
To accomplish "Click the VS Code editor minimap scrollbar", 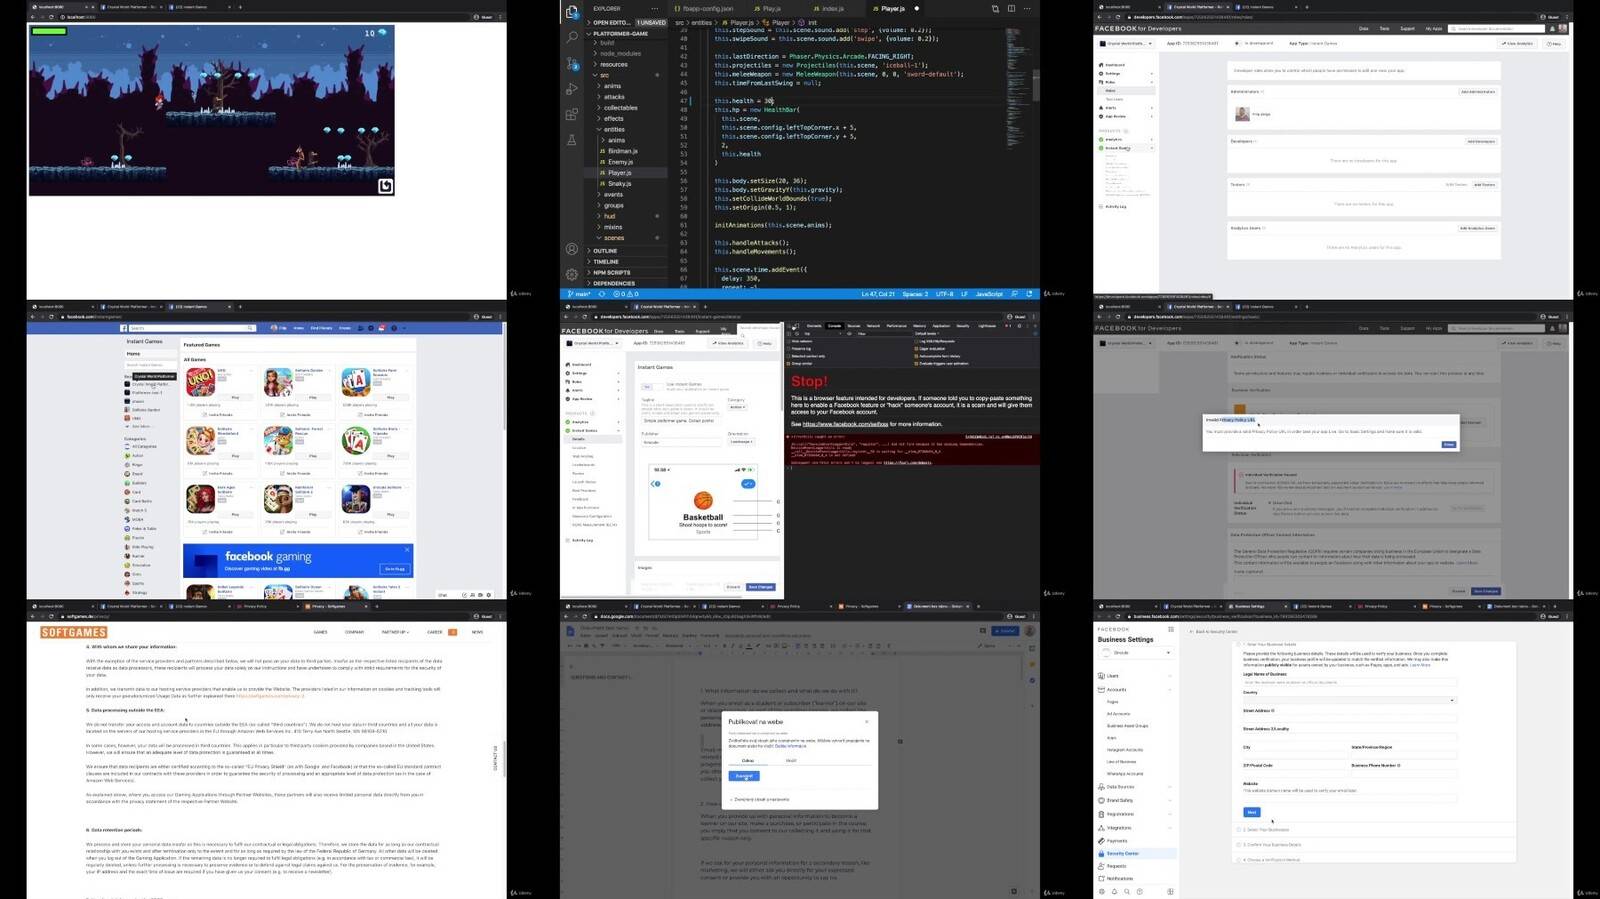I will (1036, 85).
